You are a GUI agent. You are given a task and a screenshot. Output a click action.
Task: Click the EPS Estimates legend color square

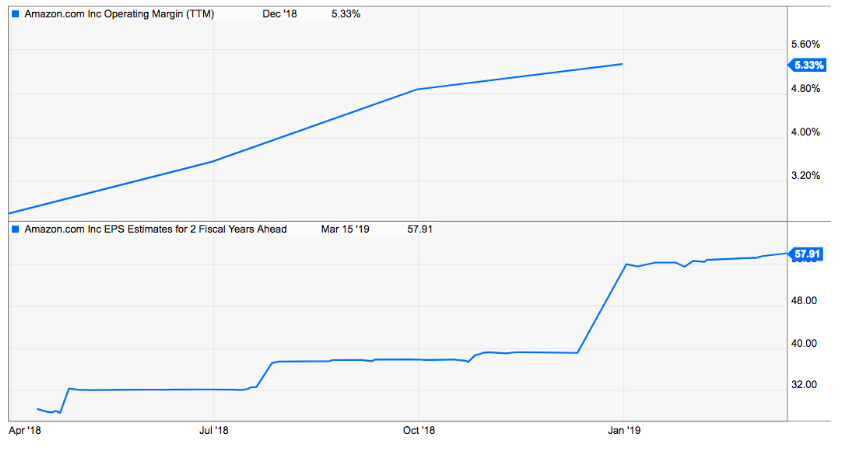click(15, 229)
